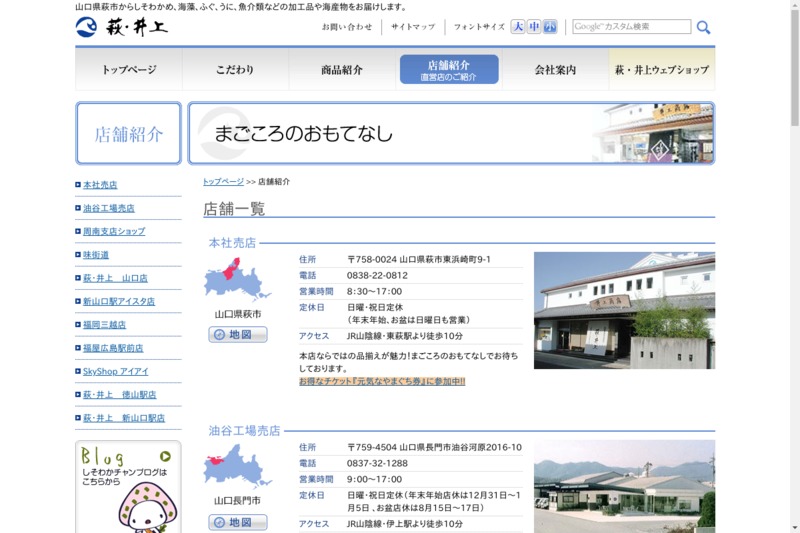This screenshot has width=800, height=533.
Task: Click the 萩・井上 logo in header
Action: (122, 27)
